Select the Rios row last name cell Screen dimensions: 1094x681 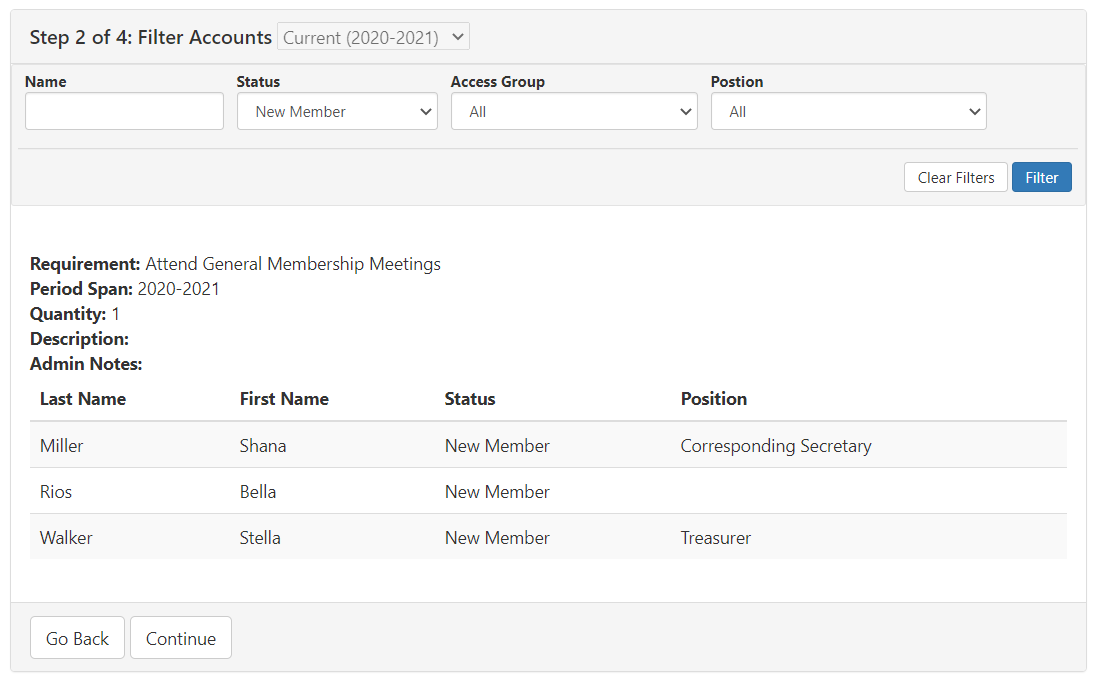point(56,492)
